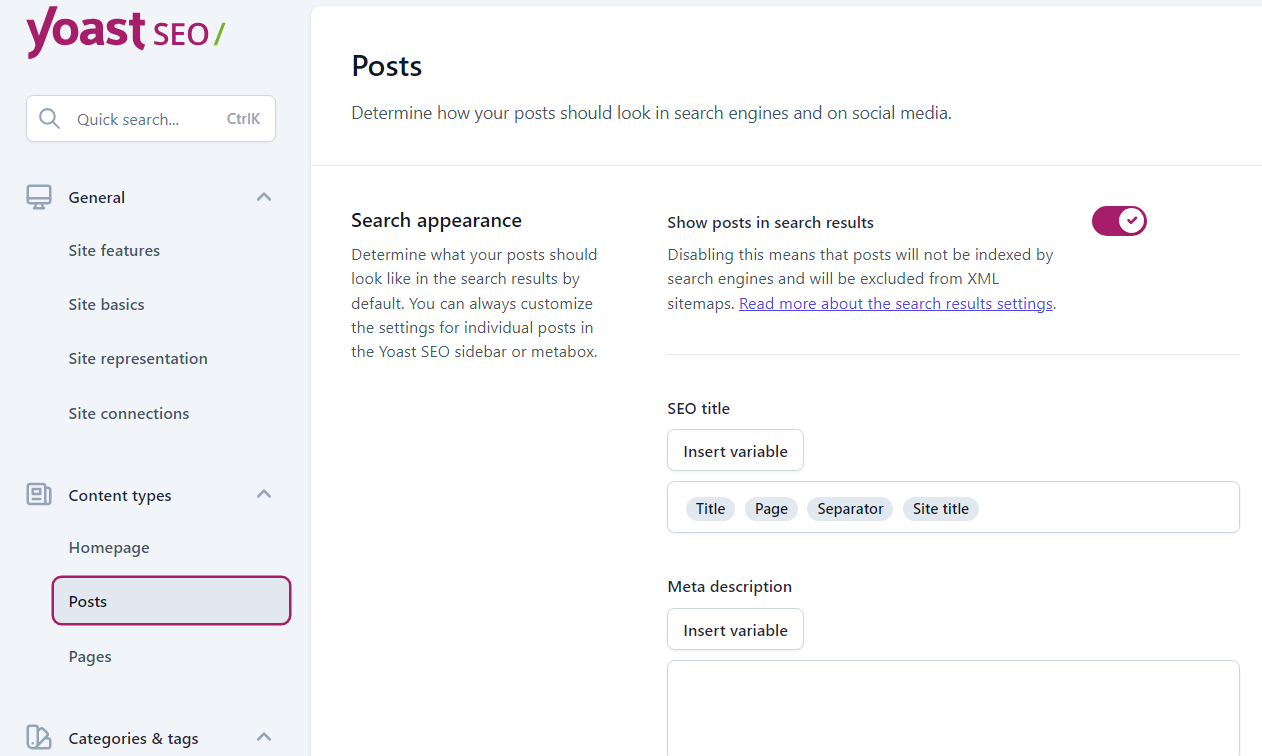The height and width of the screenshot is (756, 1262).
Task: Disable Show posts in search results
Action: pos(1118,220)
